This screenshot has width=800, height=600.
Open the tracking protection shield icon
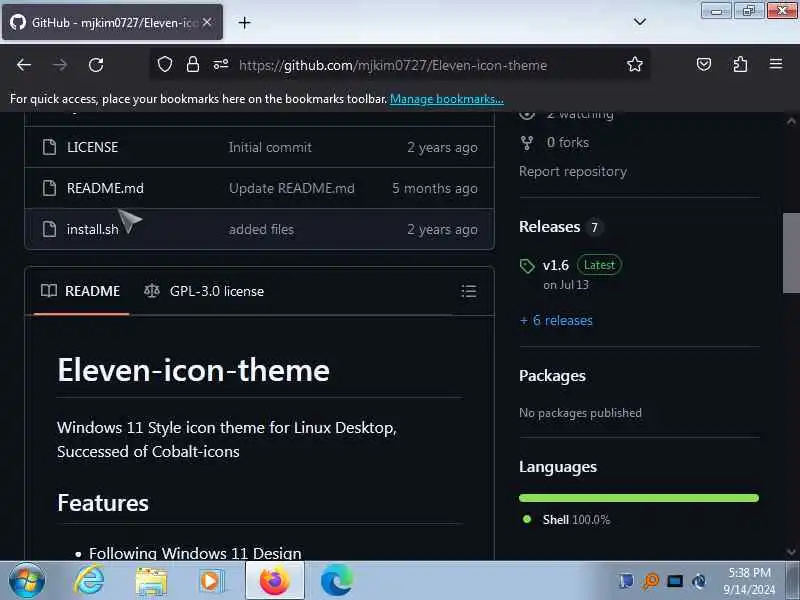(x=165, y=64)
